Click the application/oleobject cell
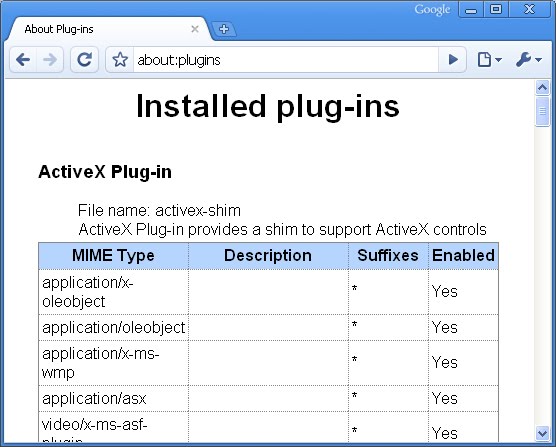Screen dimensions: 556x447 113,328
